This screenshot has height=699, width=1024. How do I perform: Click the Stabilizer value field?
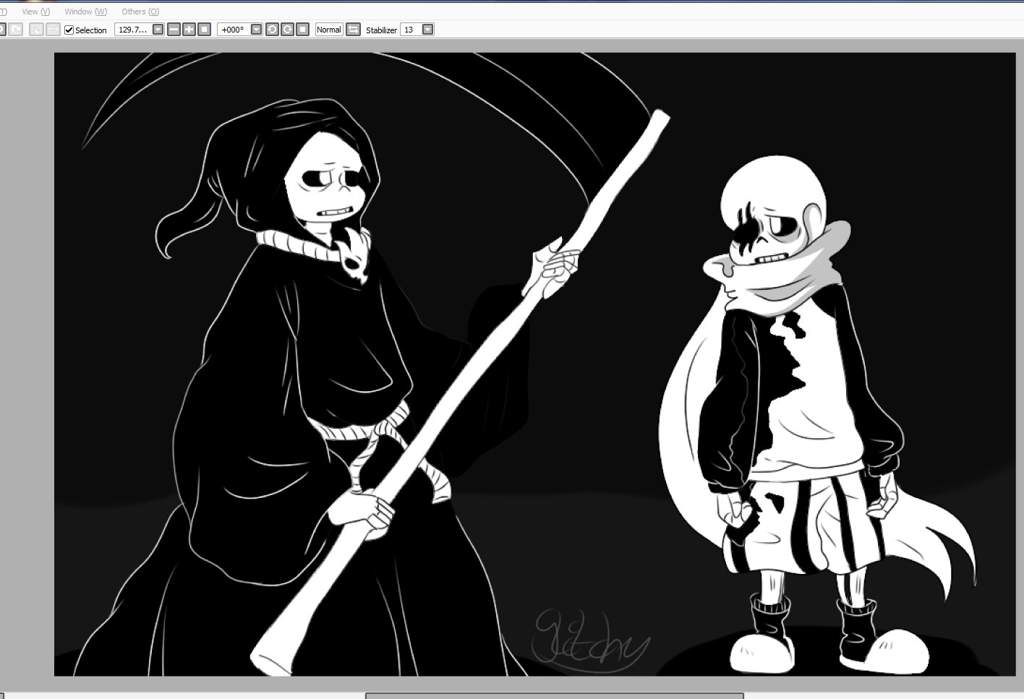411,29
